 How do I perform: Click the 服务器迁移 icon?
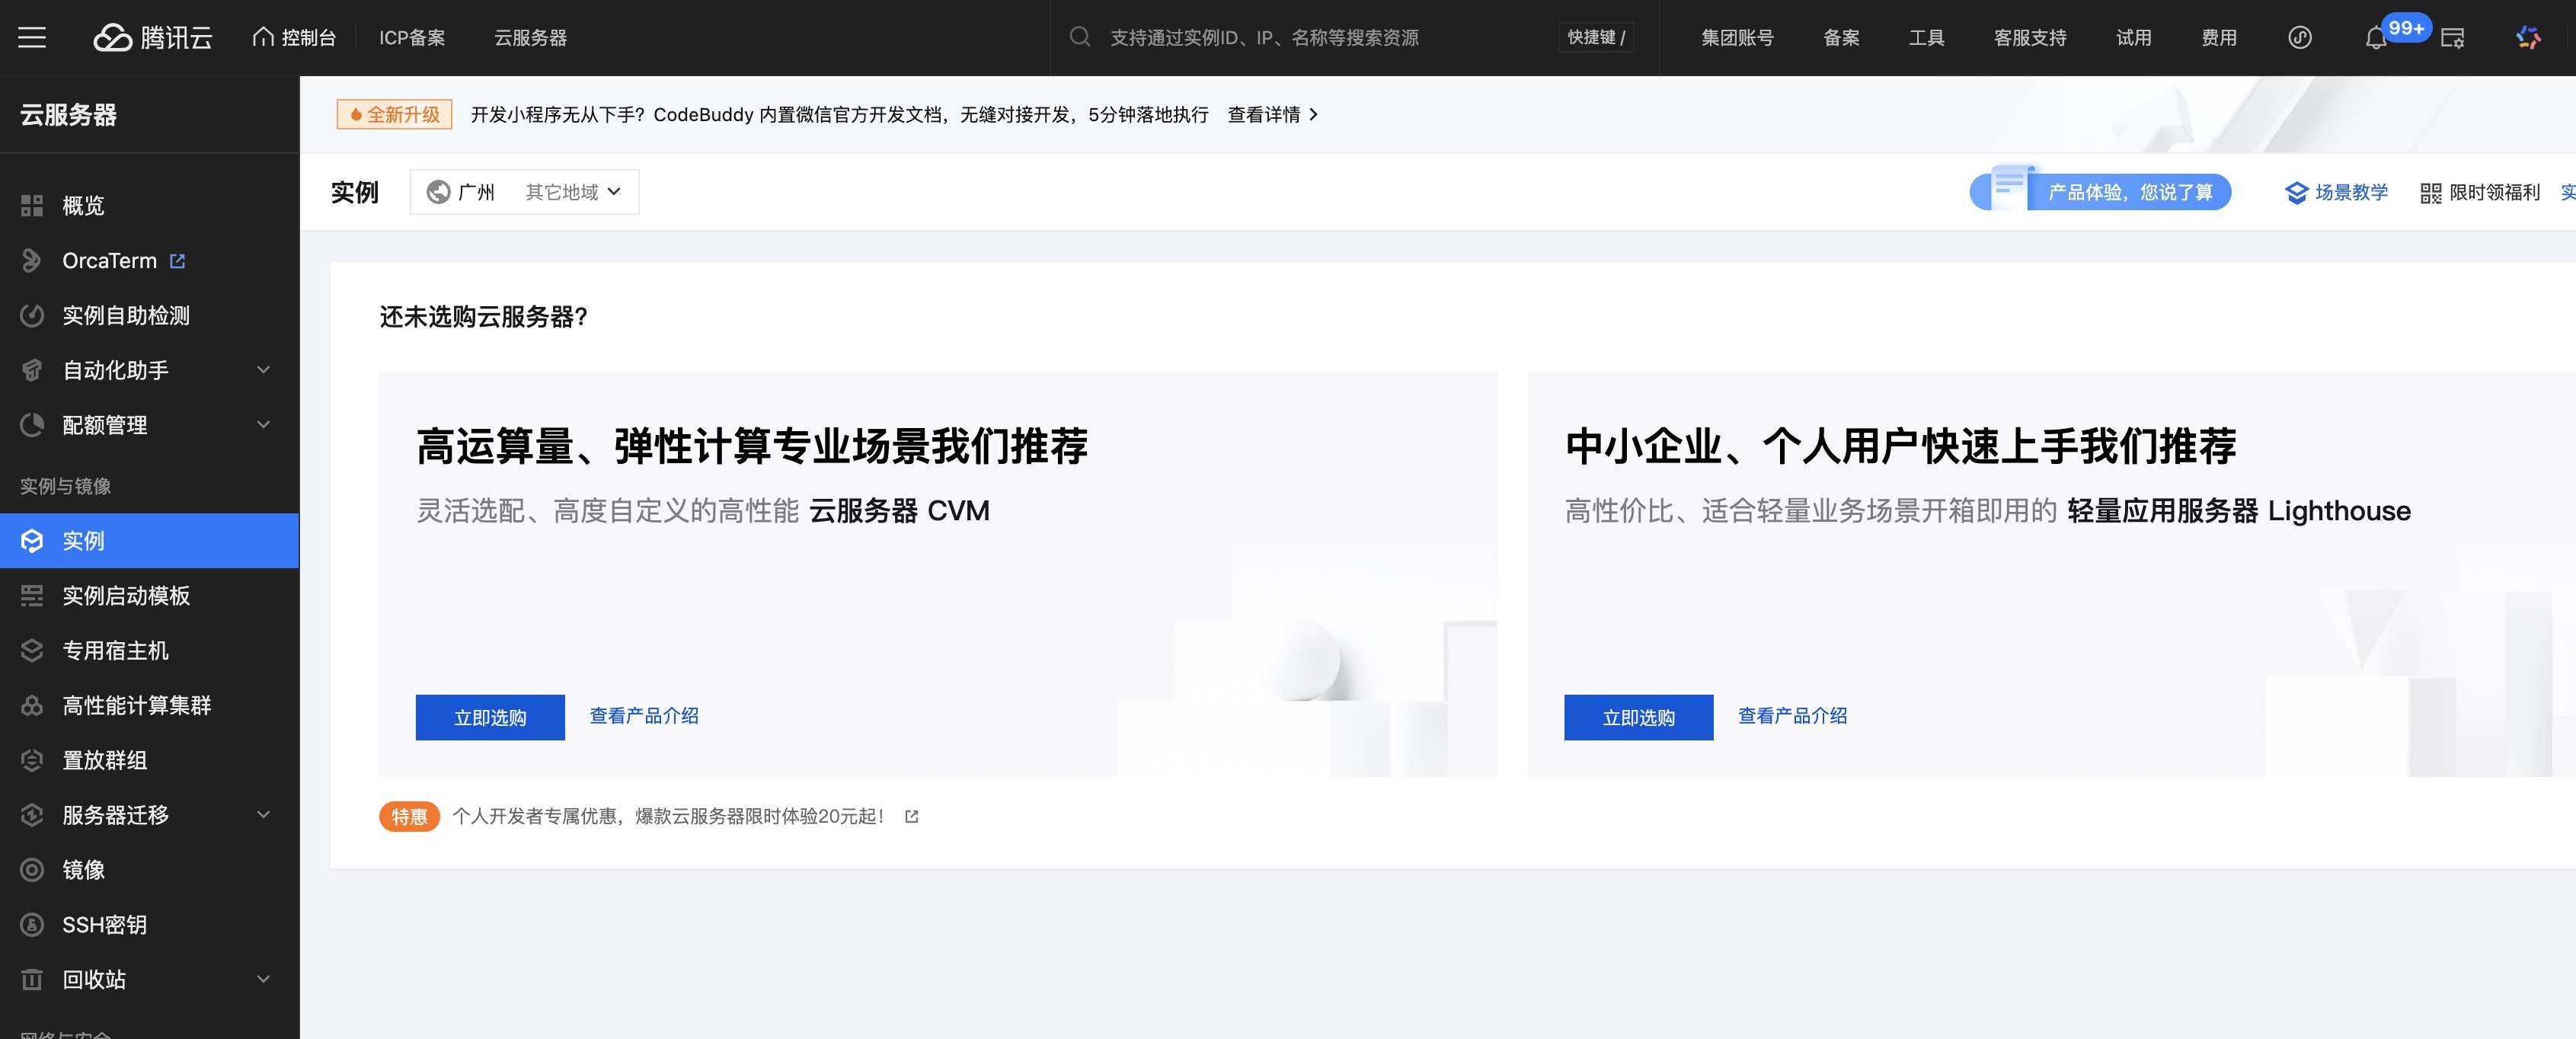pyautogui.click(x=32, y=815)
